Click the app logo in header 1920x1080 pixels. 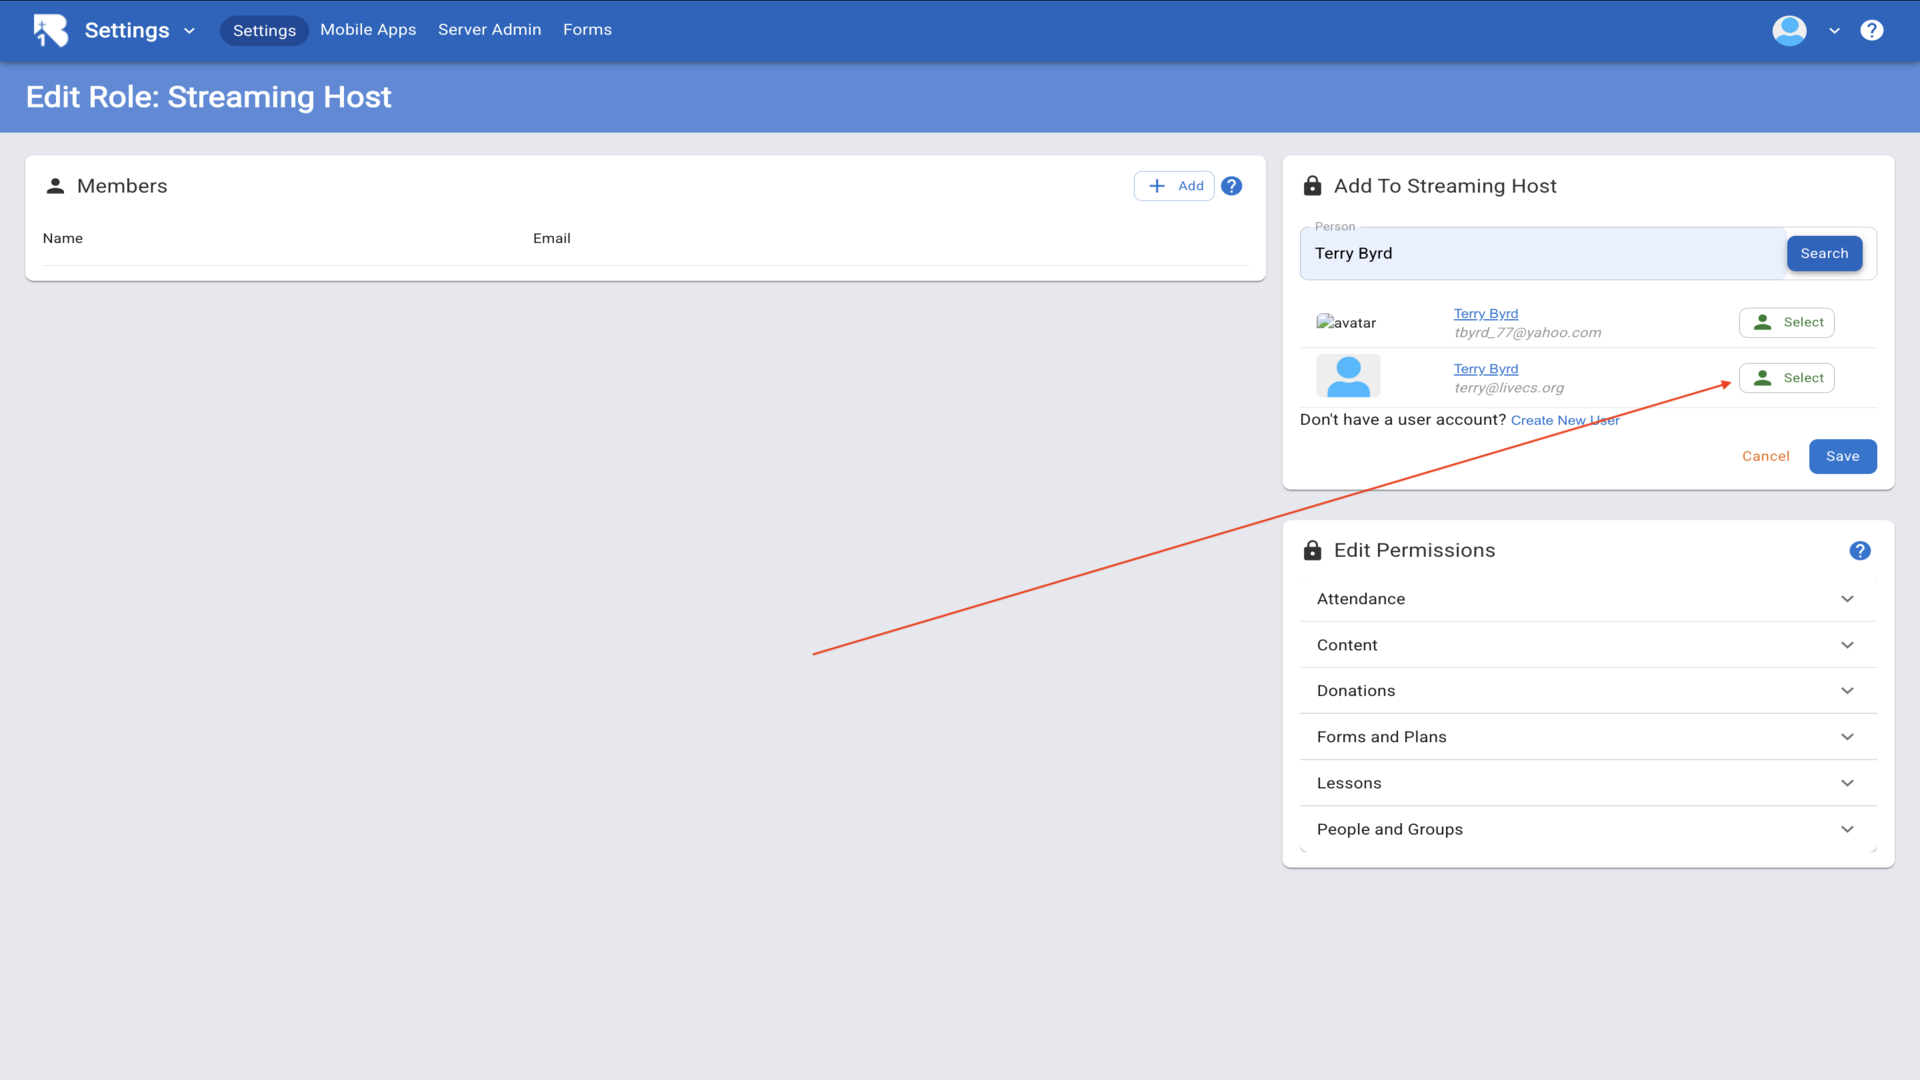(x=50, y=30)
